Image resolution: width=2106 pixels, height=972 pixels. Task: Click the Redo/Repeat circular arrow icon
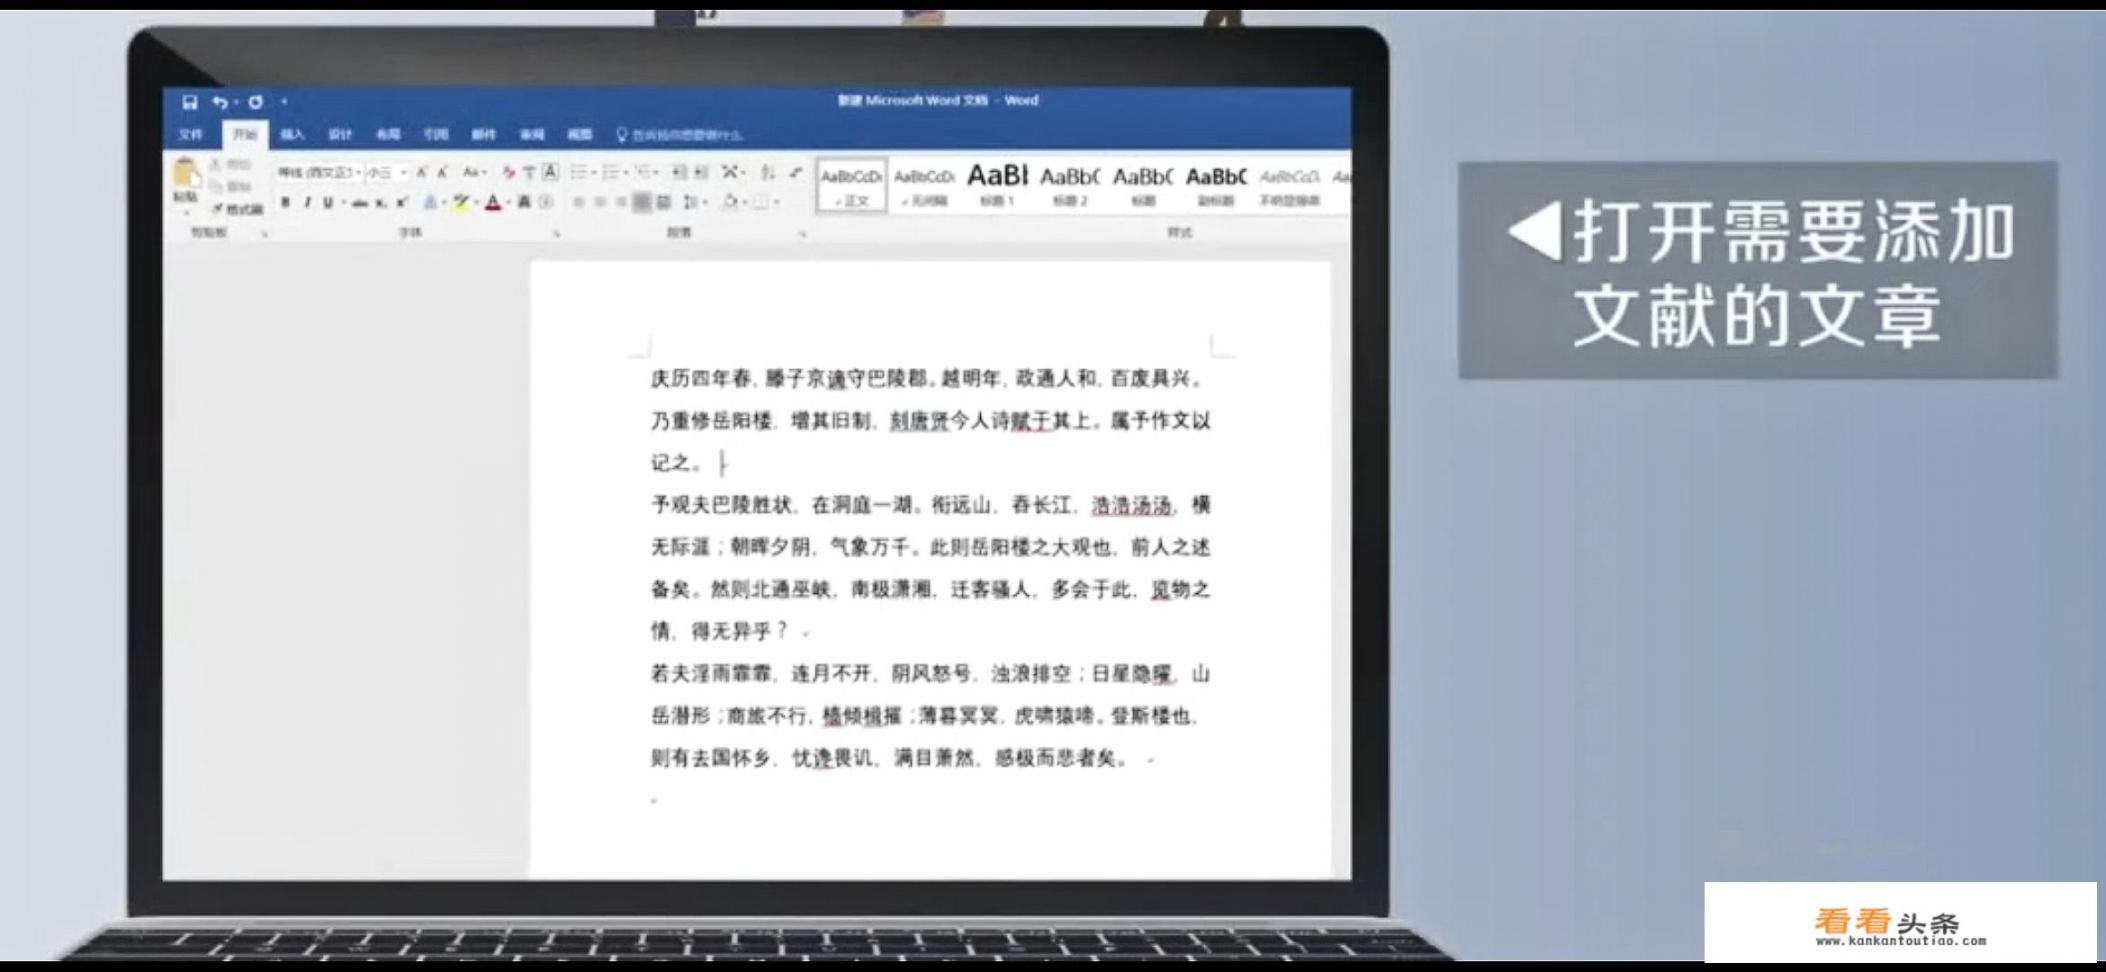click(255, 102)
